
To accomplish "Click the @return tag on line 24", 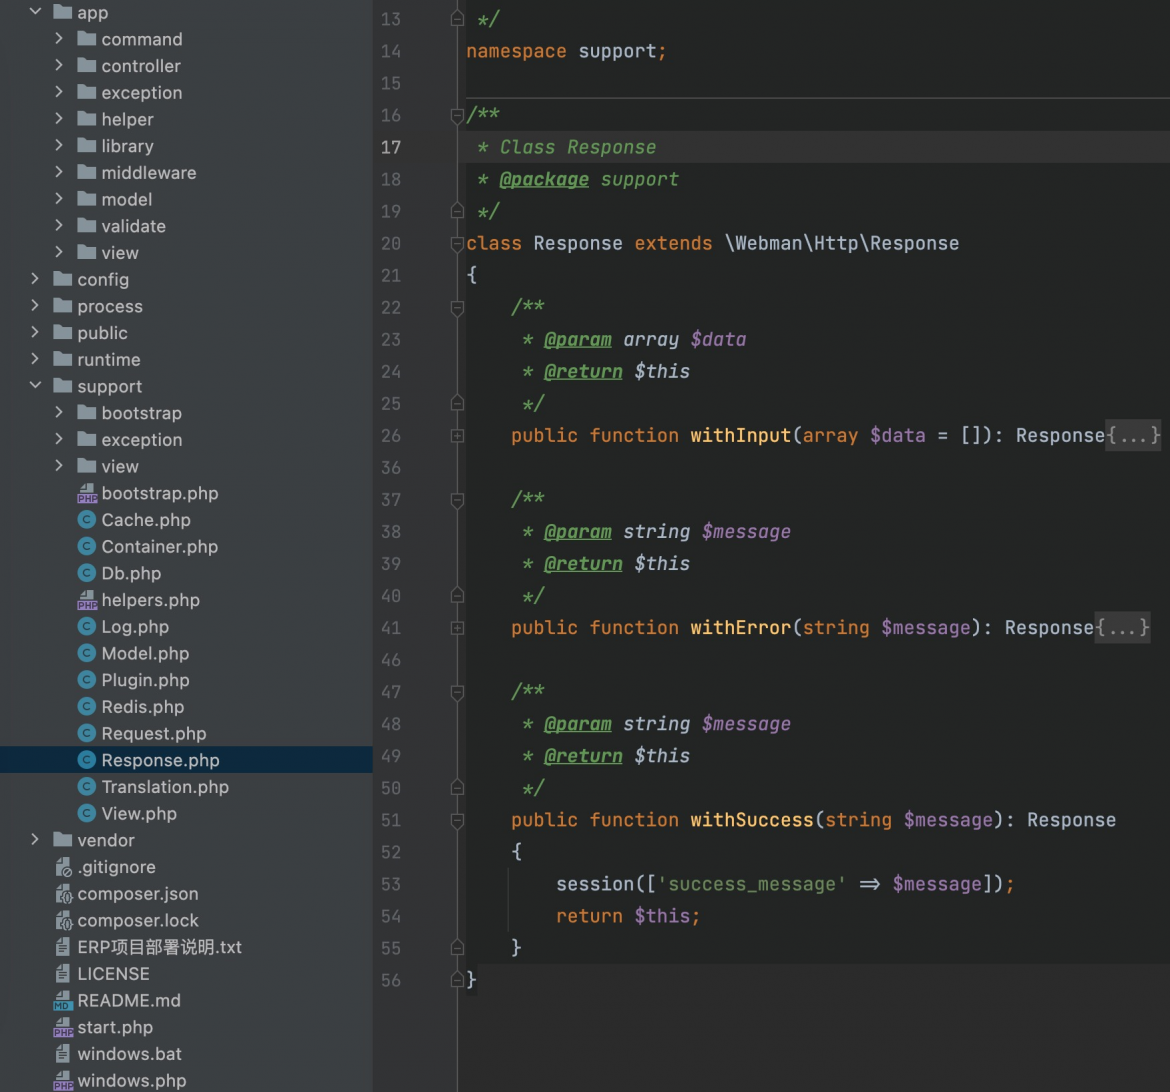I will [x=584, y=372].
